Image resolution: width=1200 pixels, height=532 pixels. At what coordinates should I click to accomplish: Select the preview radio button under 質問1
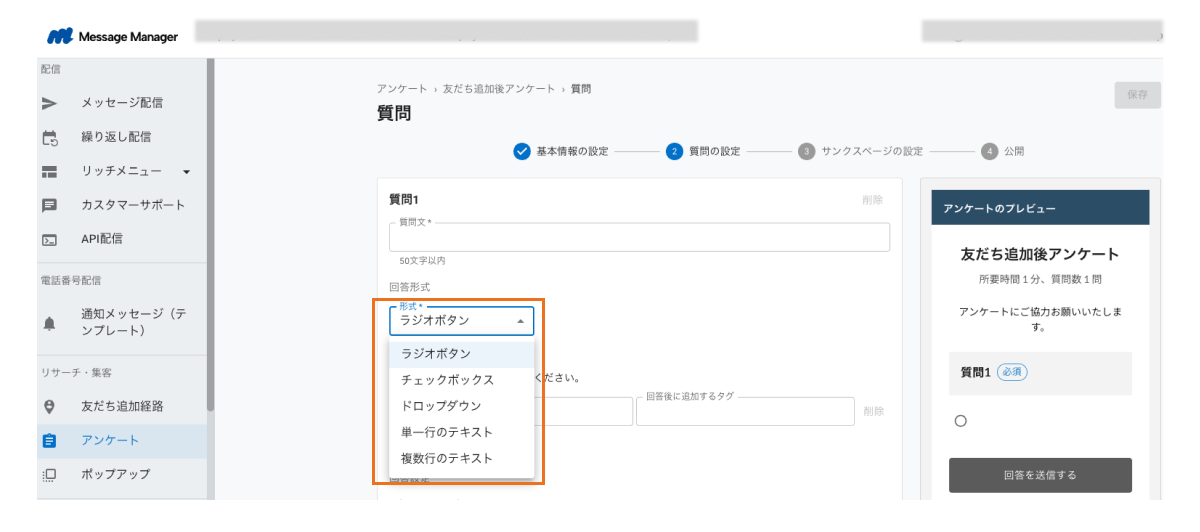pyautogui.click(x=961, y=421)
